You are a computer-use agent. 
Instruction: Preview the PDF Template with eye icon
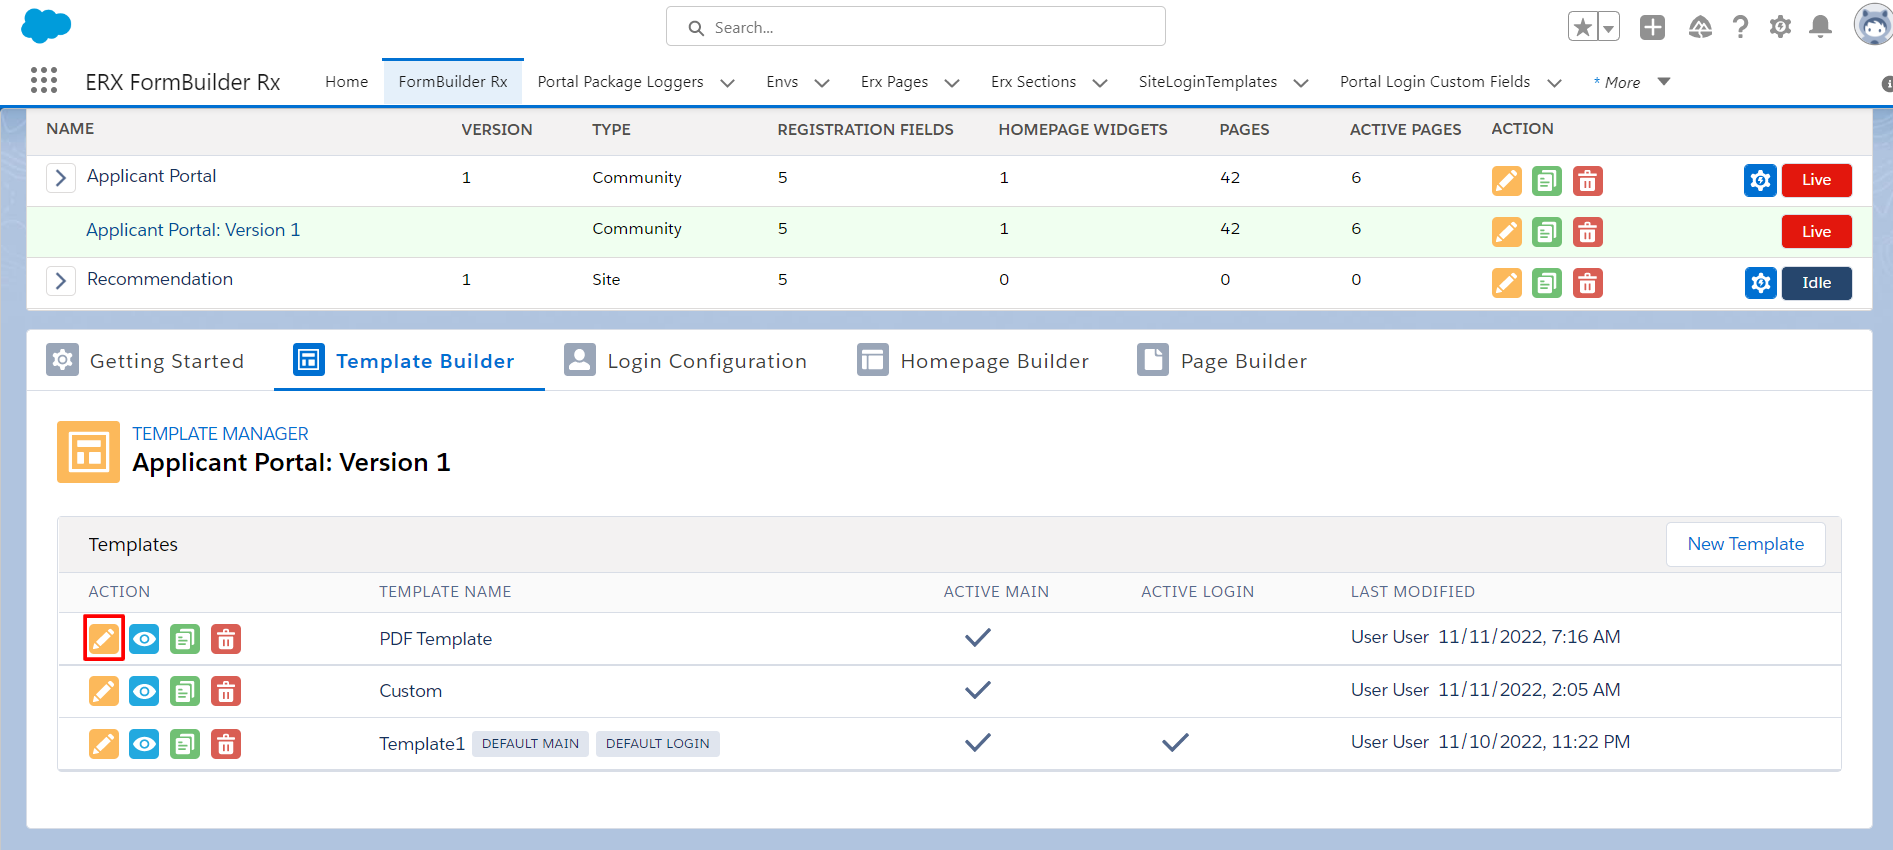pos(144,639)
